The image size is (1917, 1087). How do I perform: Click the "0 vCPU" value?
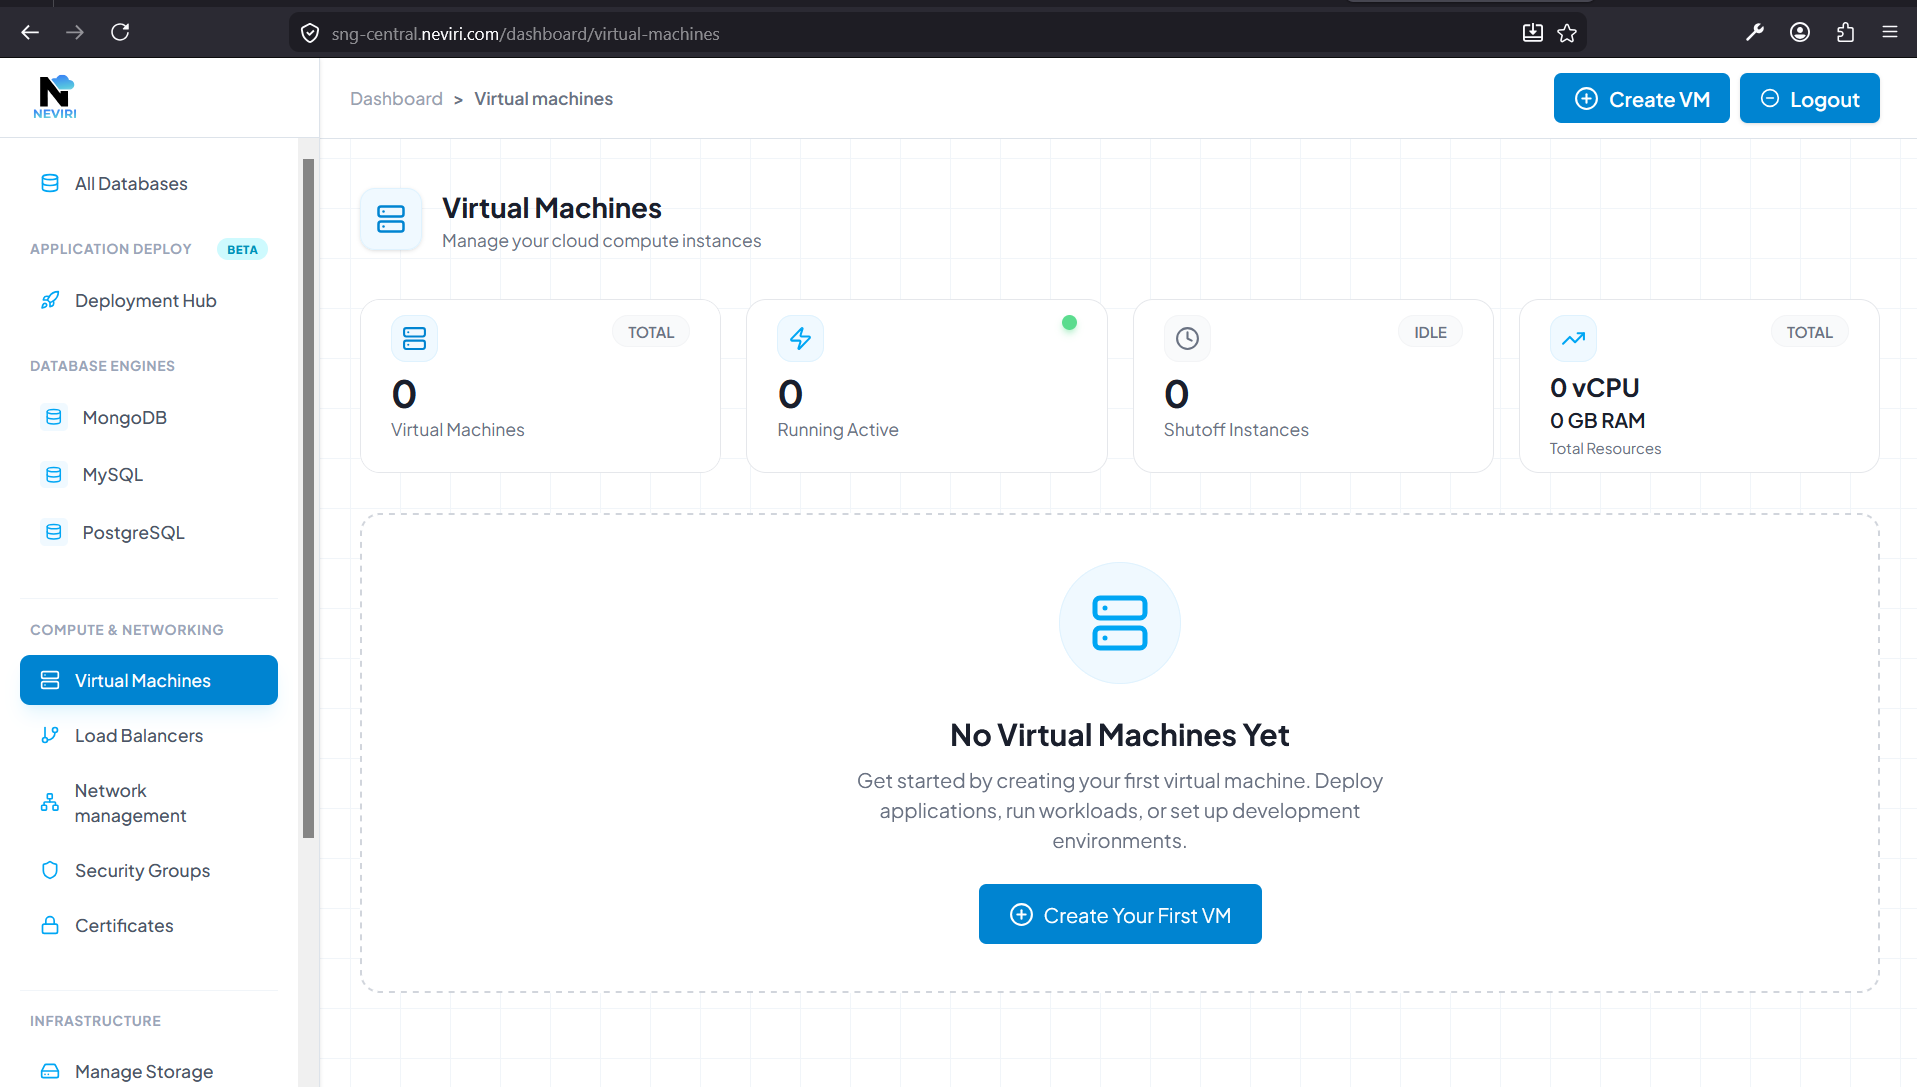tap(1594, 388)
